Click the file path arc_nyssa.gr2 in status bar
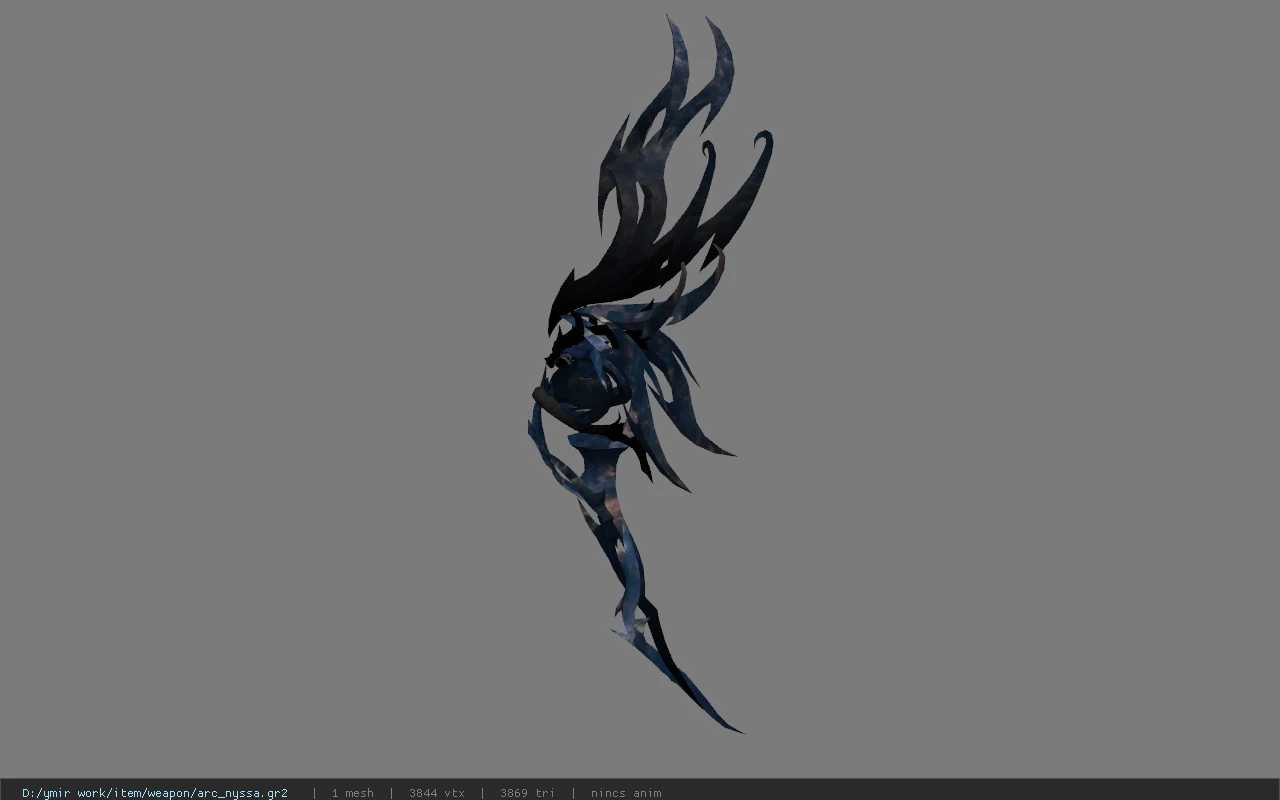Screen dimensions: 1280x800 click(155, 793)
